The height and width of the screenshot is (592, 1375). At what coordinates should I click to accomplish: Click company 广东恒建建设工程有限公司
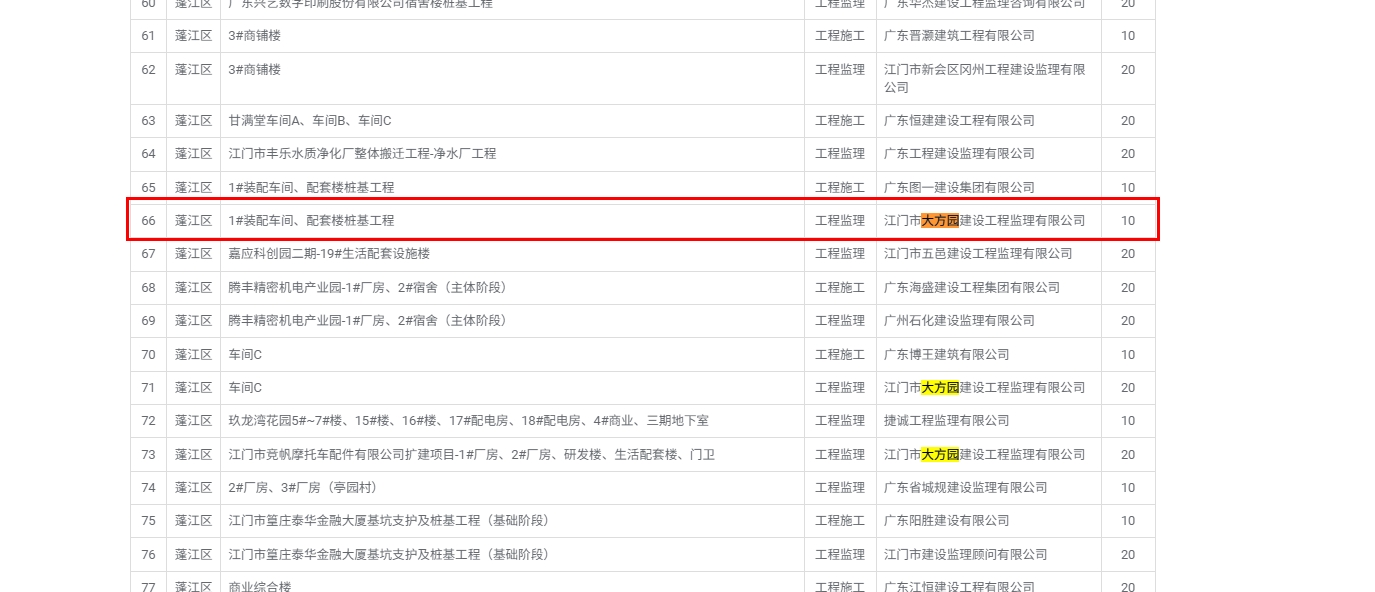tap(959, 121)
